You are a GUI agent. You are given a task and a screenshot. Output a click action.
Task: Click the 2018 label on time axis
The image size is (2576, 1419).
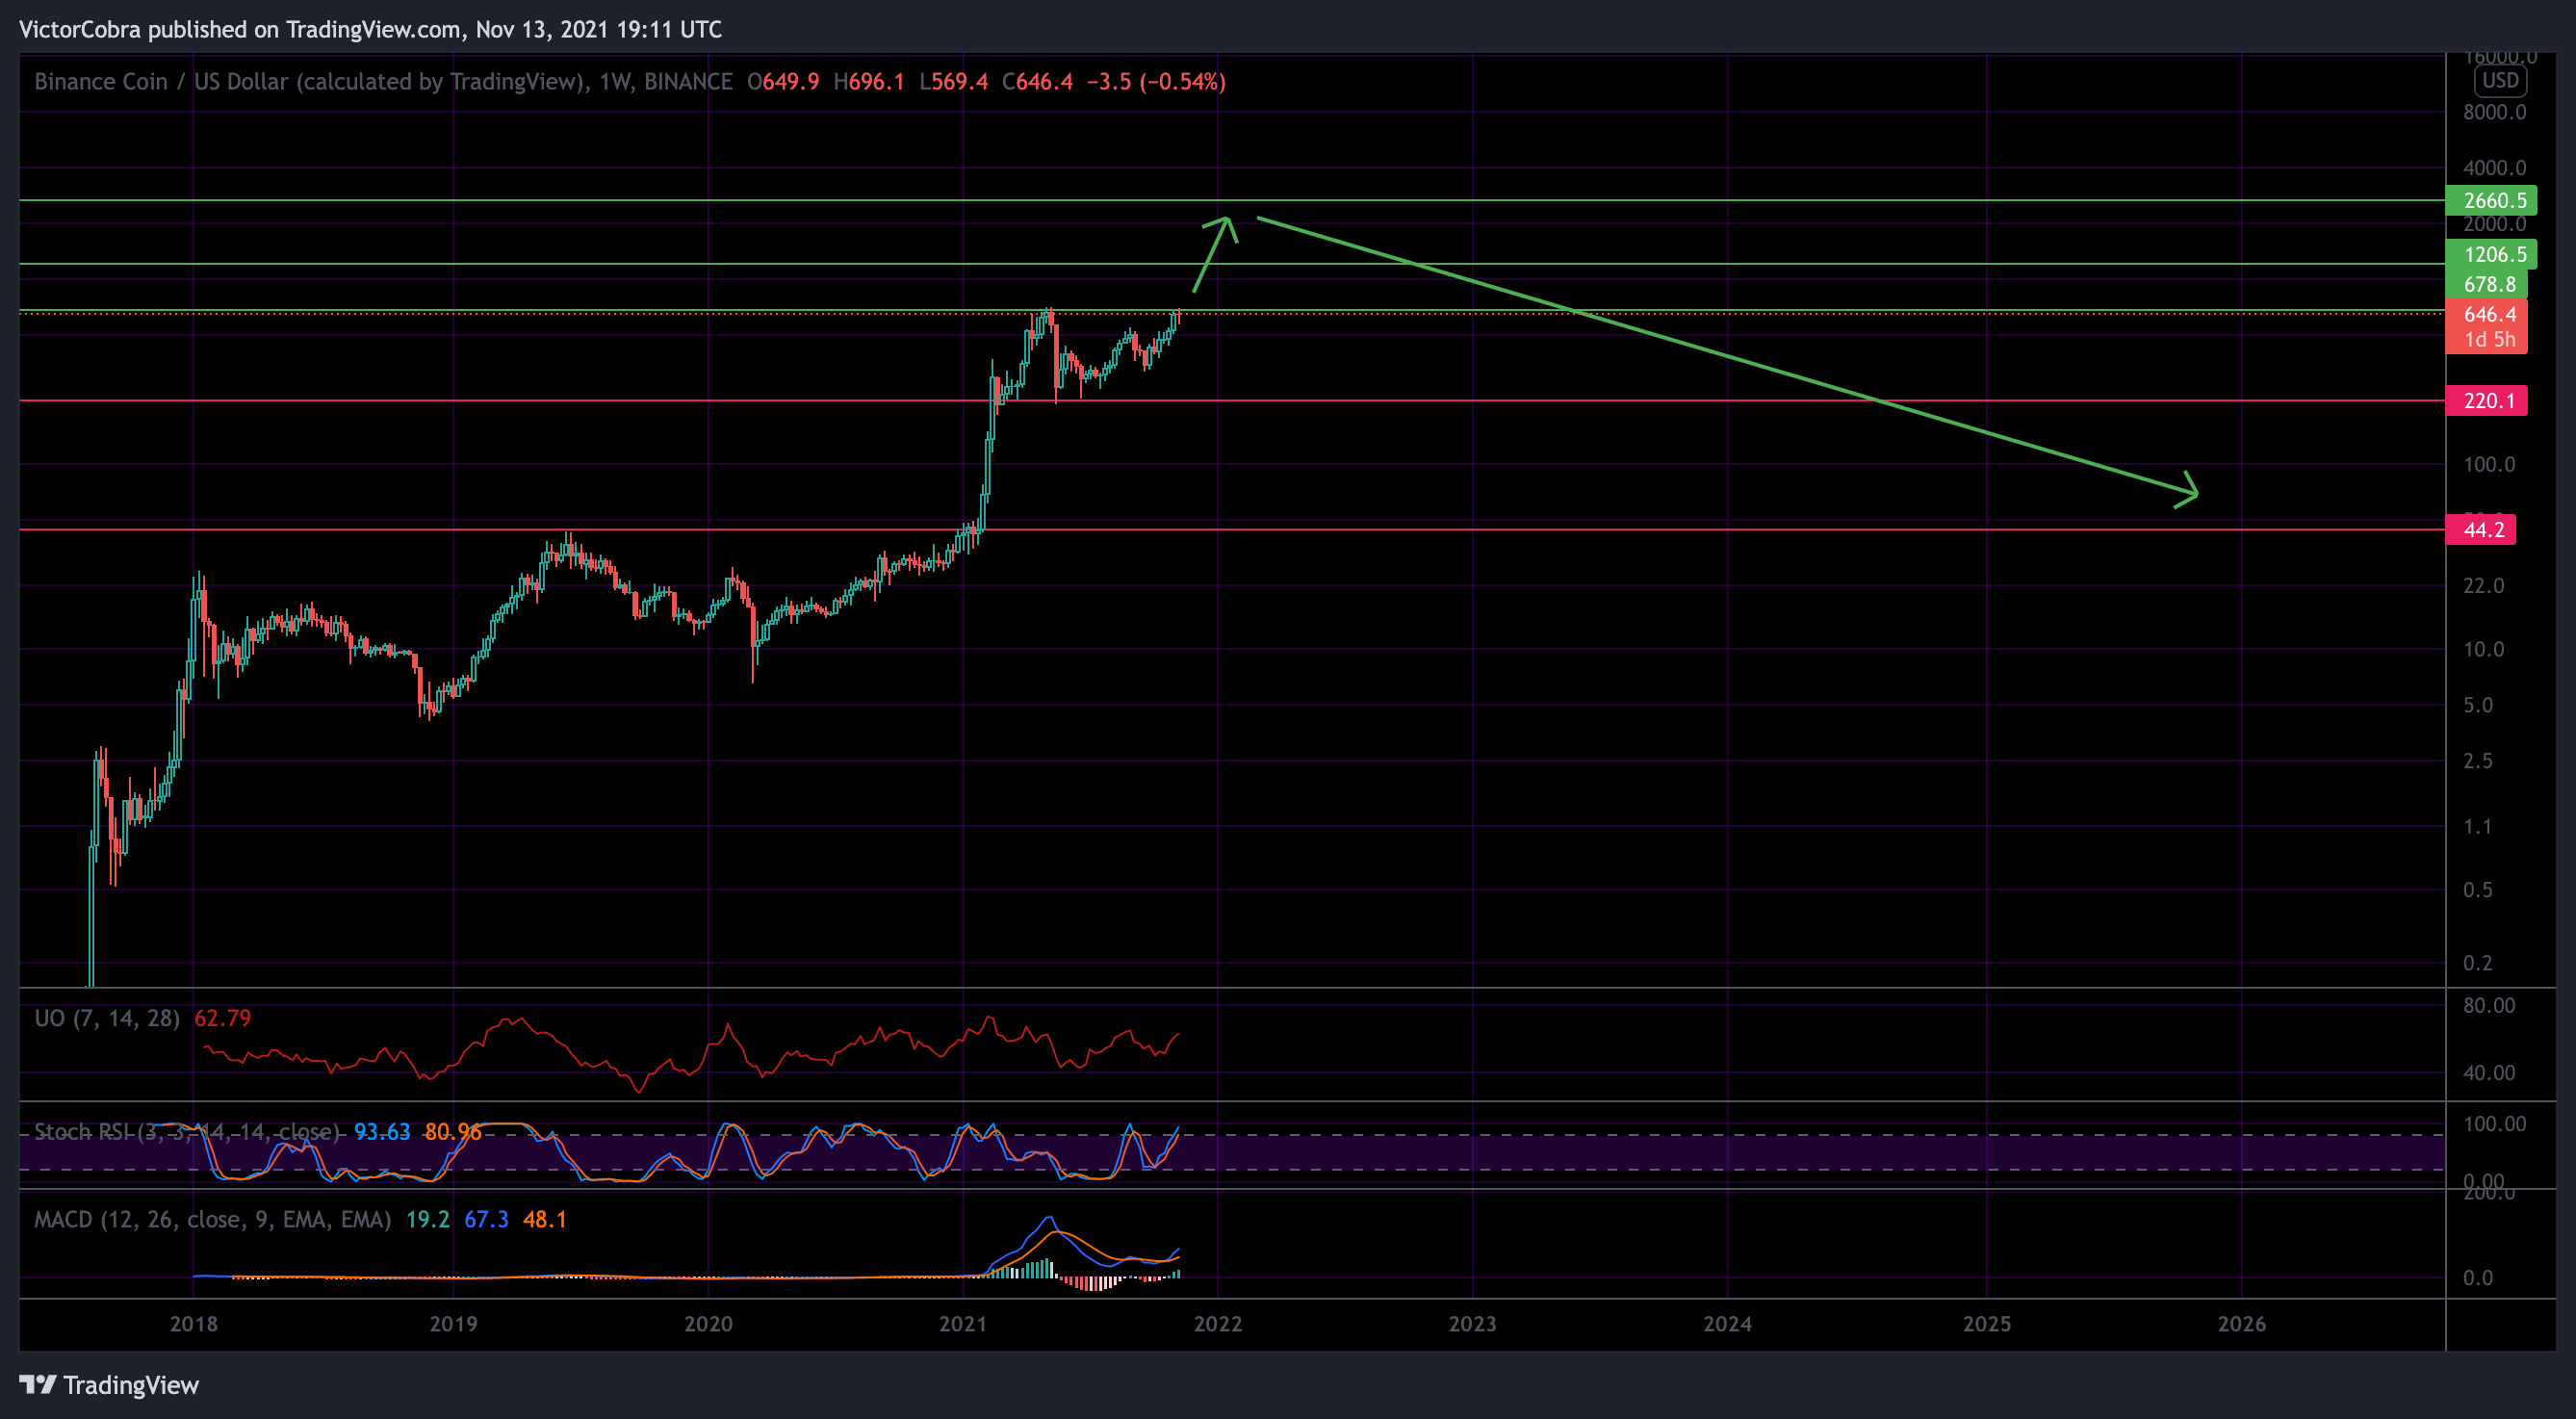point(194,1324)
